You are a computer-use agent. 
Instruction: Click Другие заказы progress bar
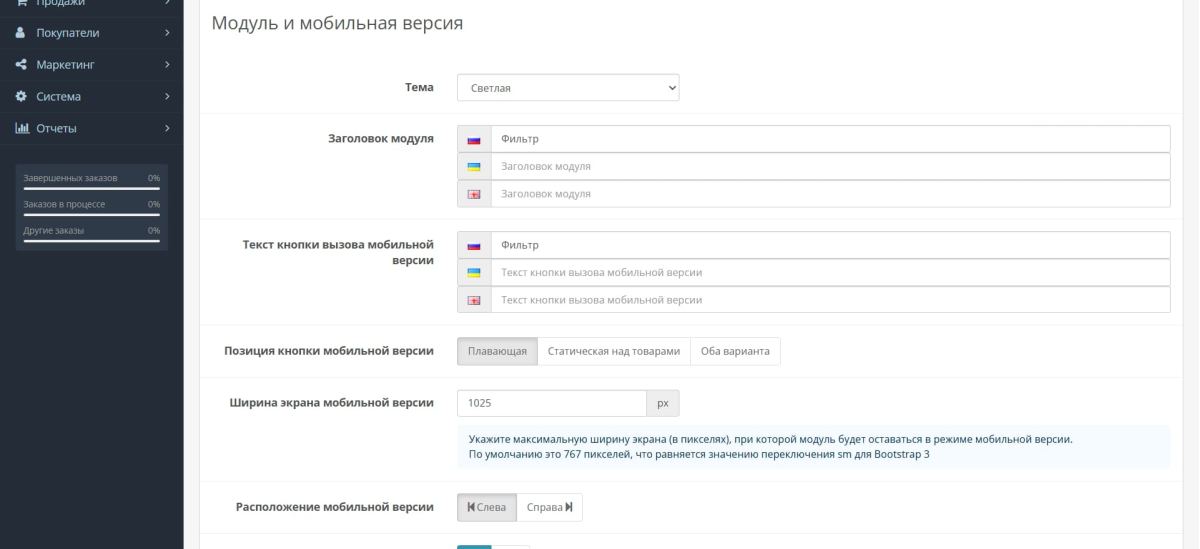click(x=92, y=240)
